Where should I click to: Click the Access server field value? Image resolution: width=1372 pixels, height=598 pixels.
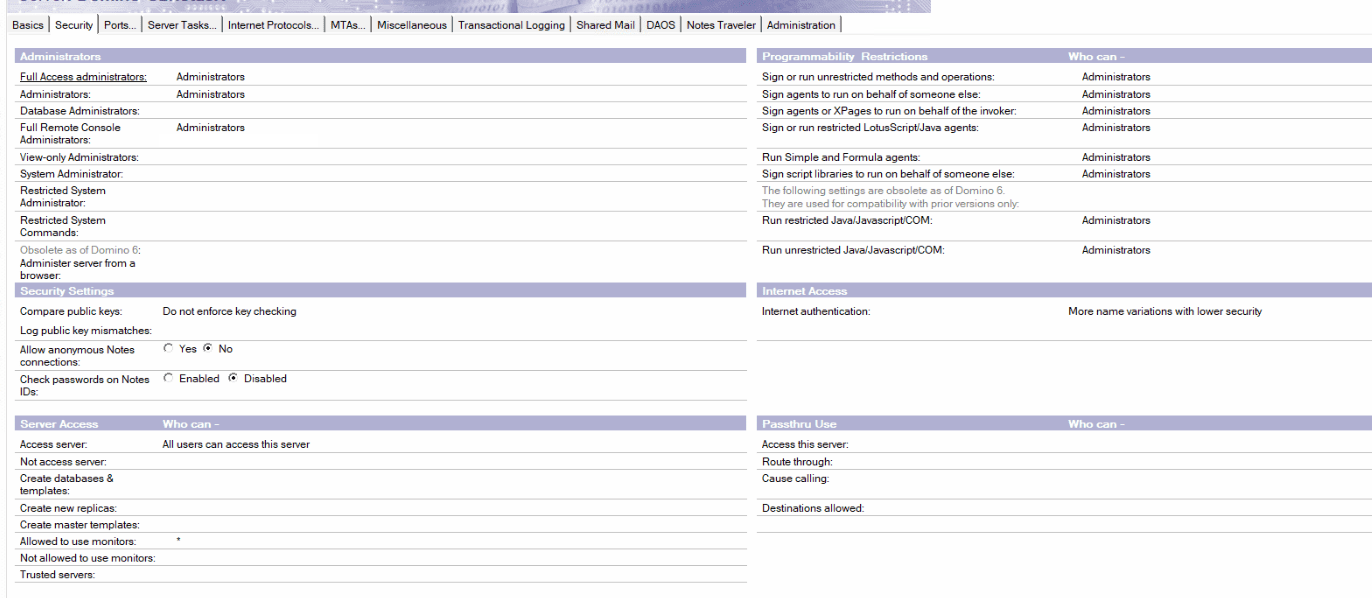pos(236,445)
